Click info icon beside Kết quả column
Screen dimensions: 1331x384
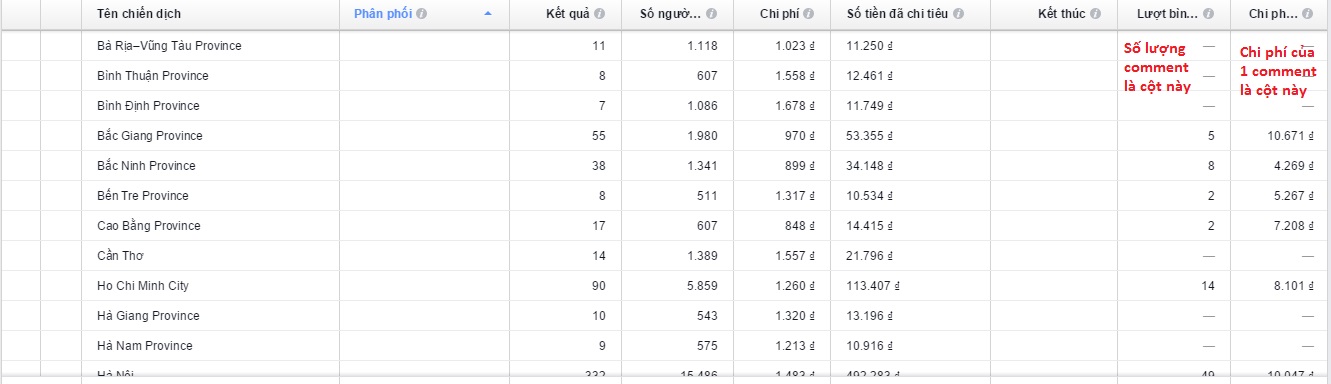click(599, 14)
